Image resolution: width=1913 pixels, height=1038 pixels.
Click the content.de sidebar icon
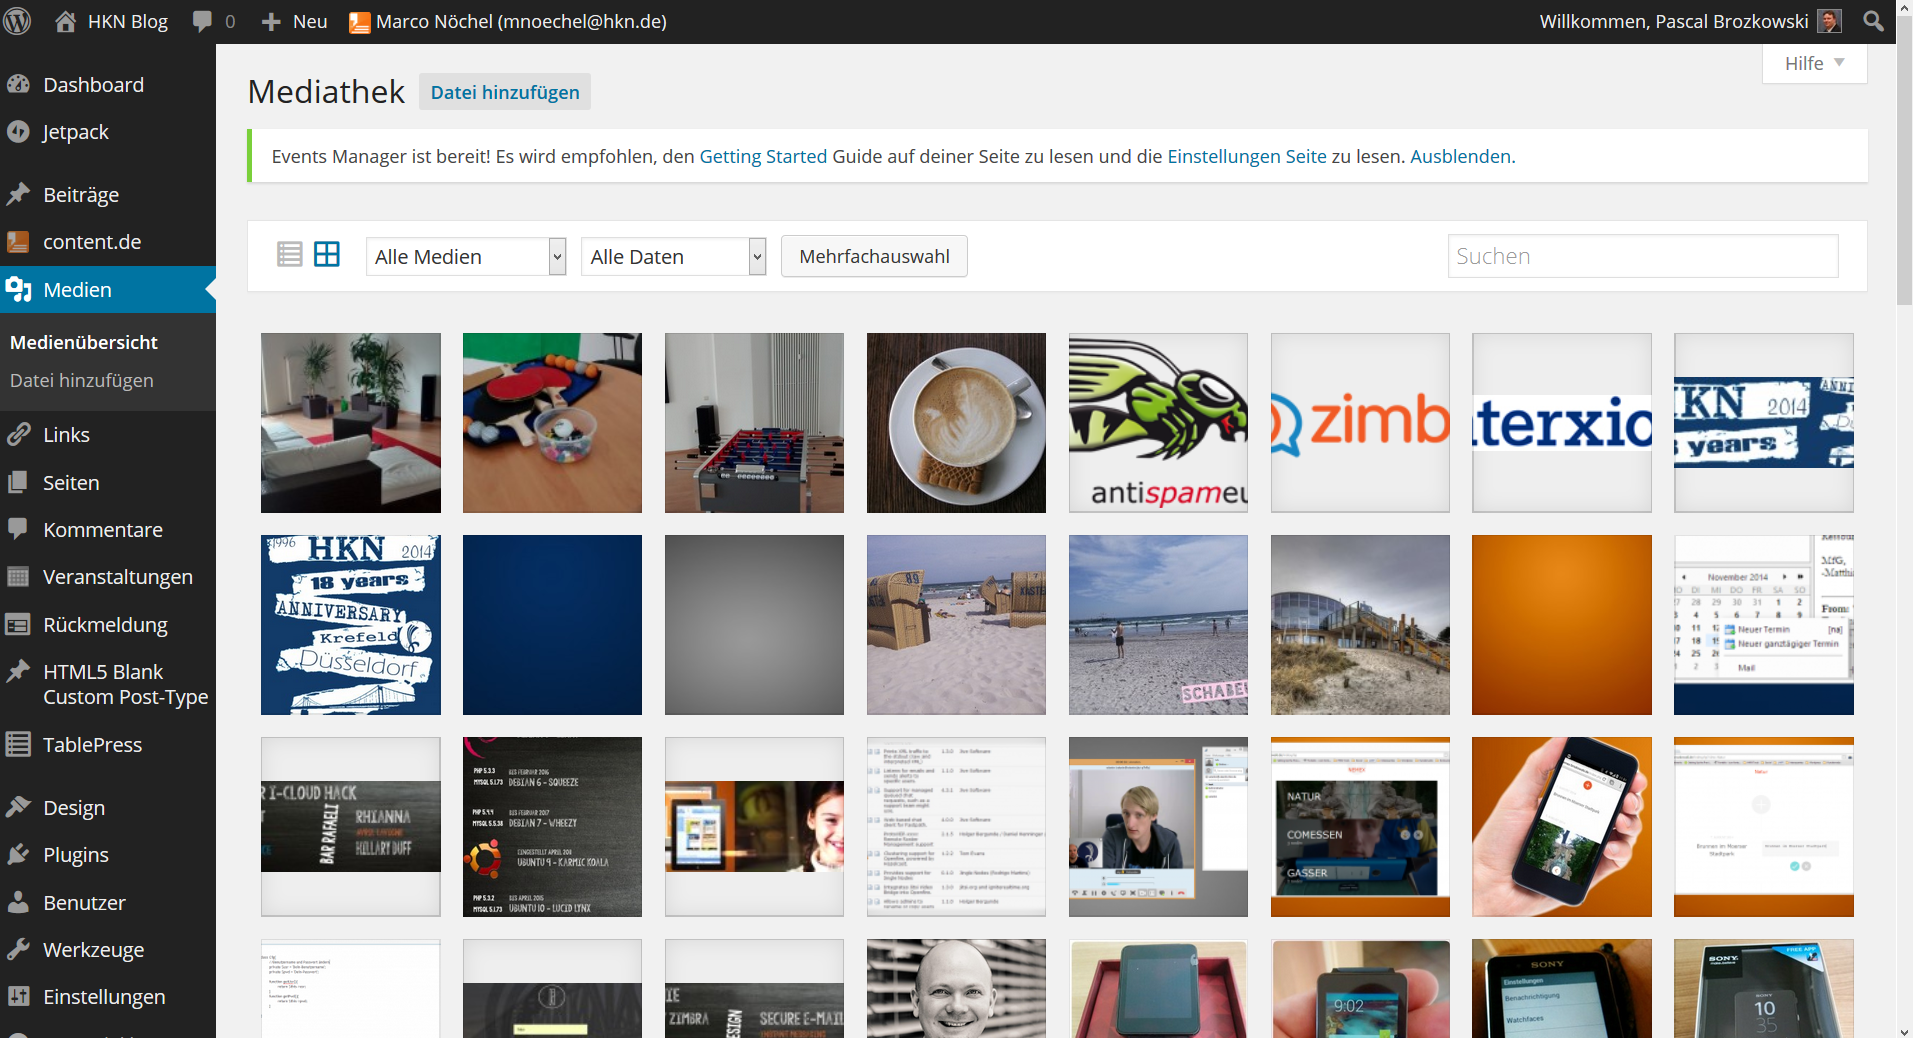[18, 242]
